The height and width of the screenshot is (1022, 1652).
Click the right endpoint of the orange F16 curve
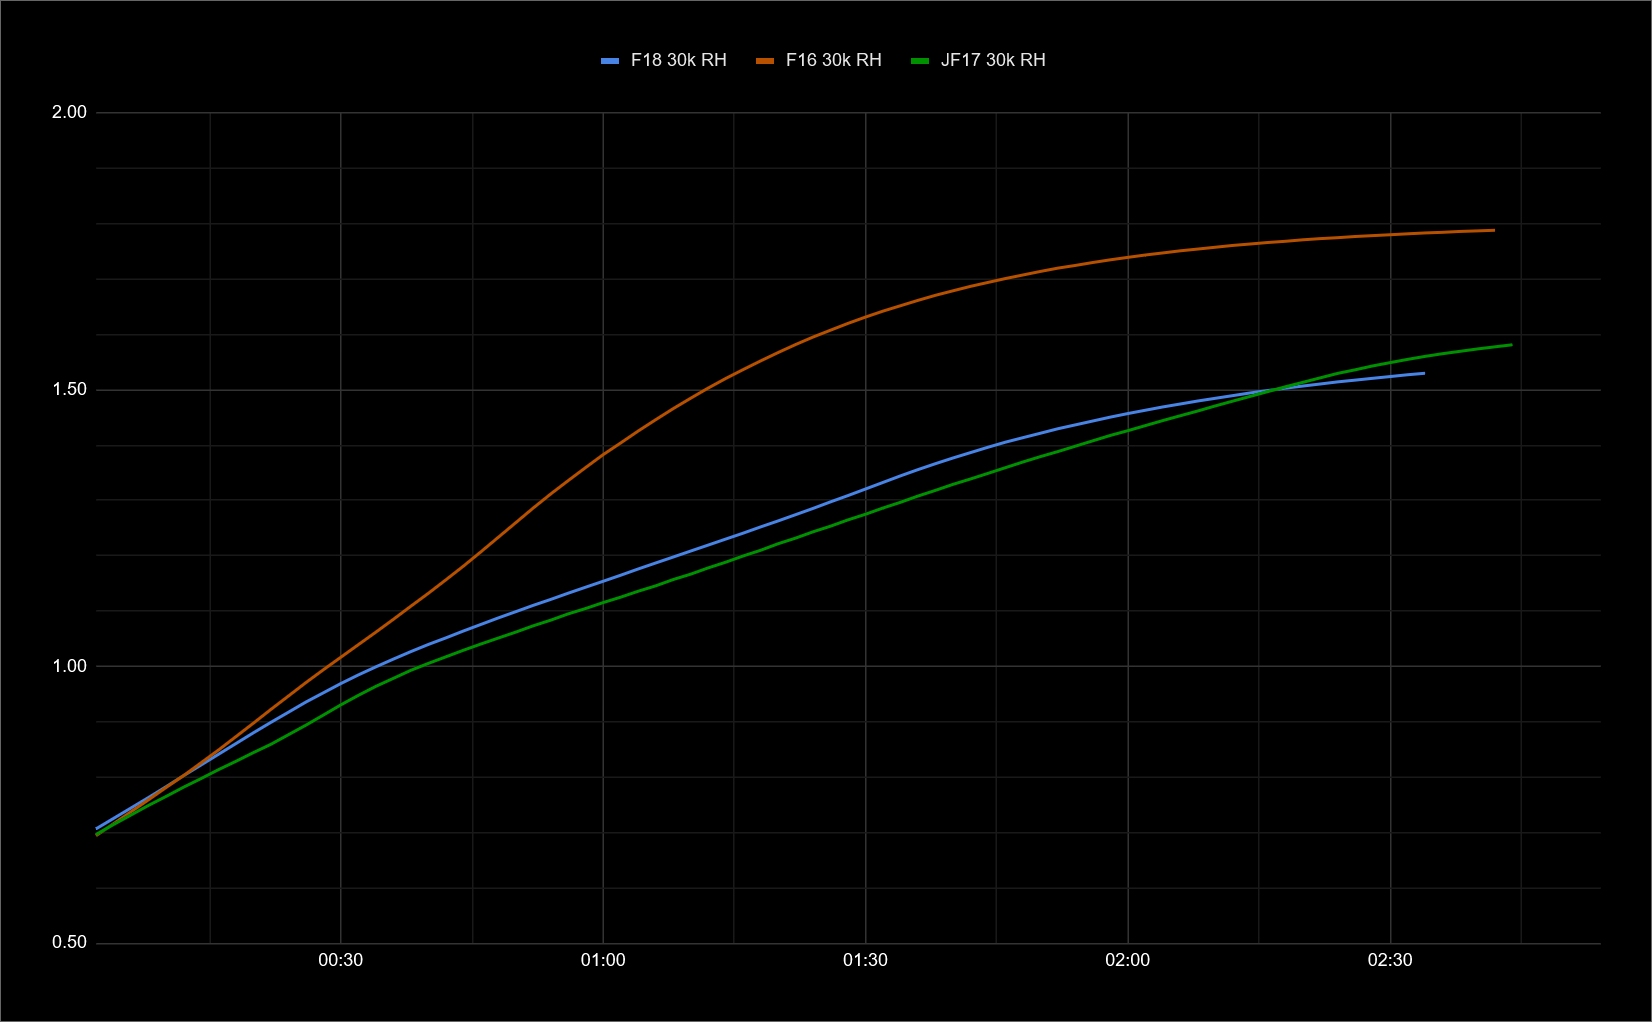click(x=1493, y=230)
